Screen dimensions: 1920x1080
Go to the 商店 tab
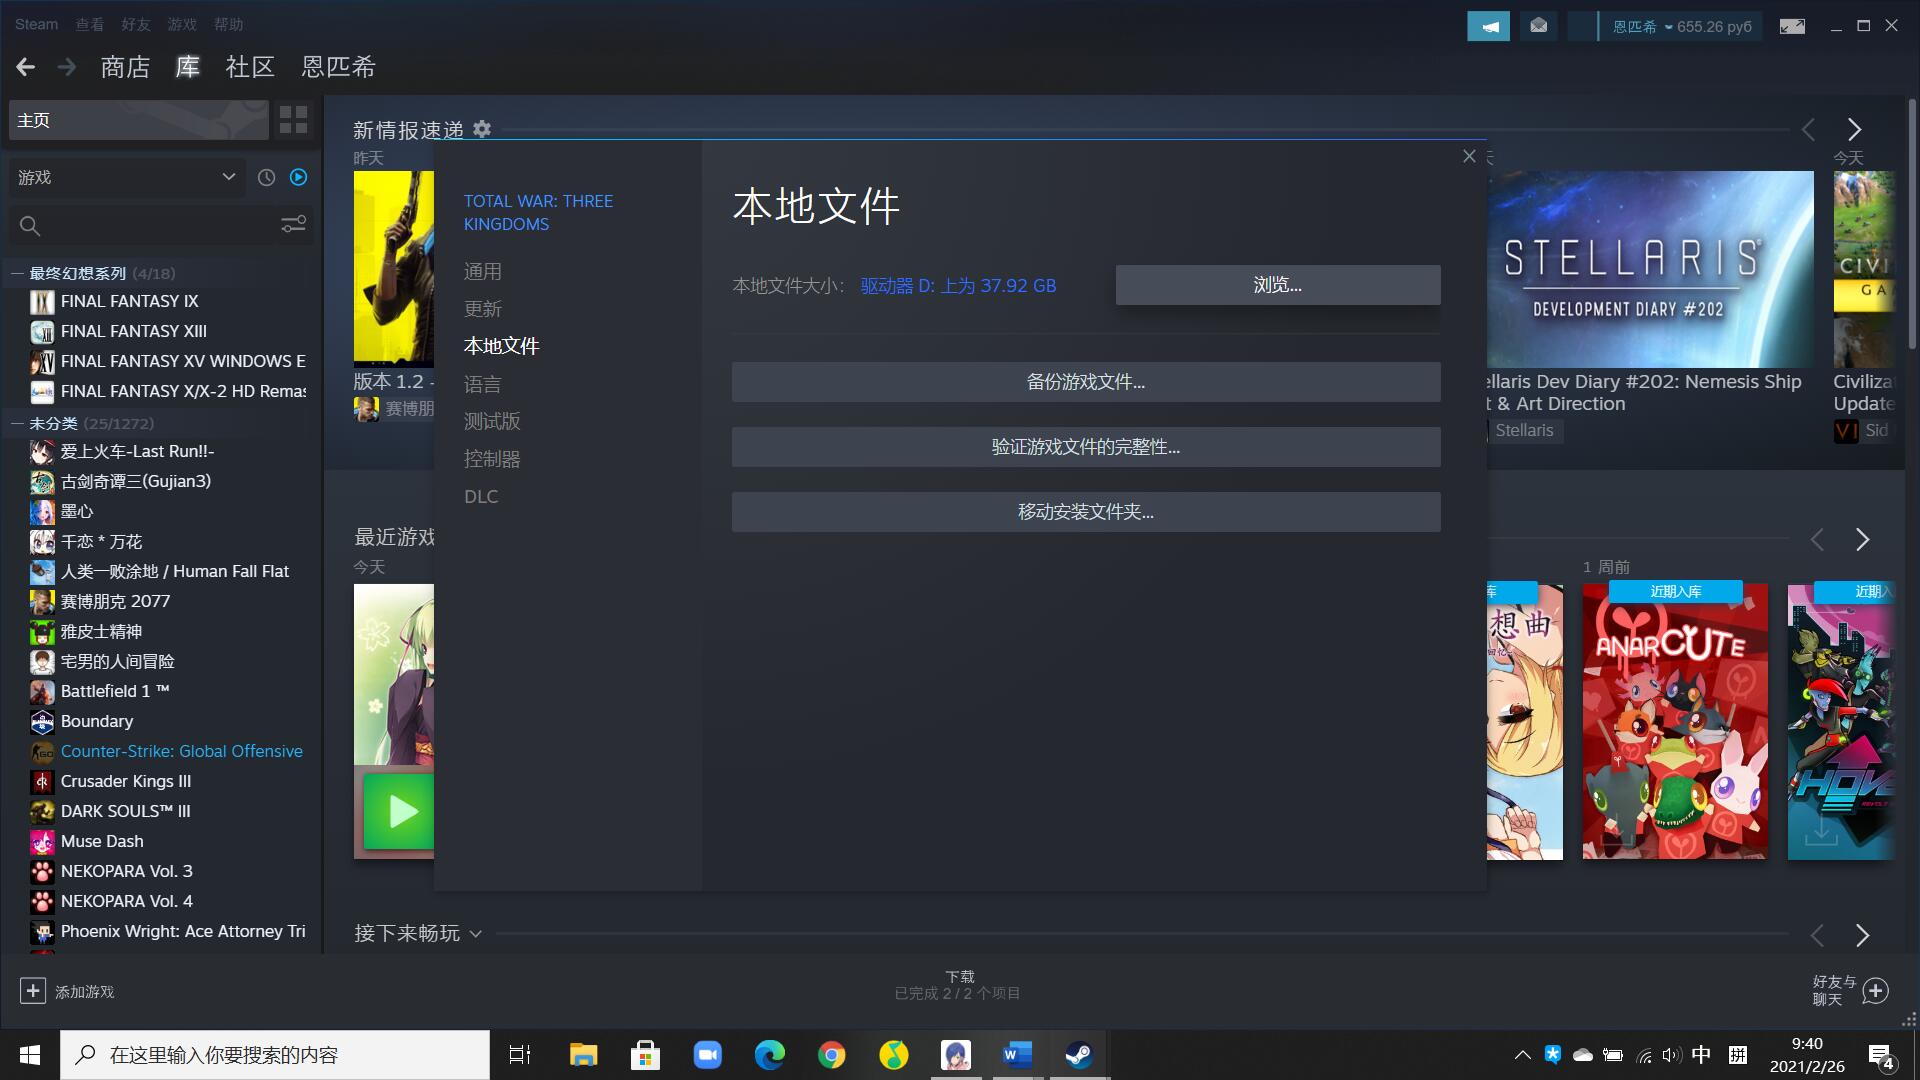[125, 67]
